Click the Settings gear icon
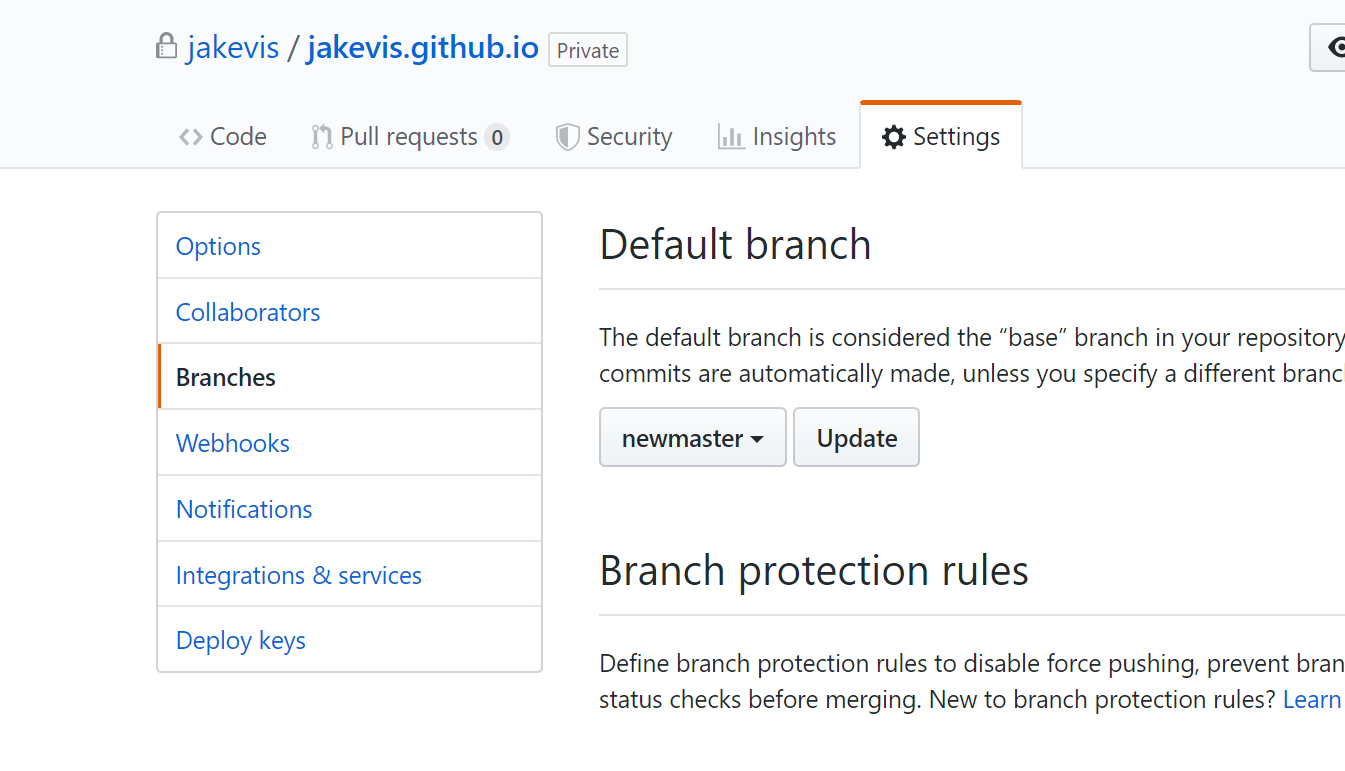The image size is (1345, 771). tap(893, 137)
